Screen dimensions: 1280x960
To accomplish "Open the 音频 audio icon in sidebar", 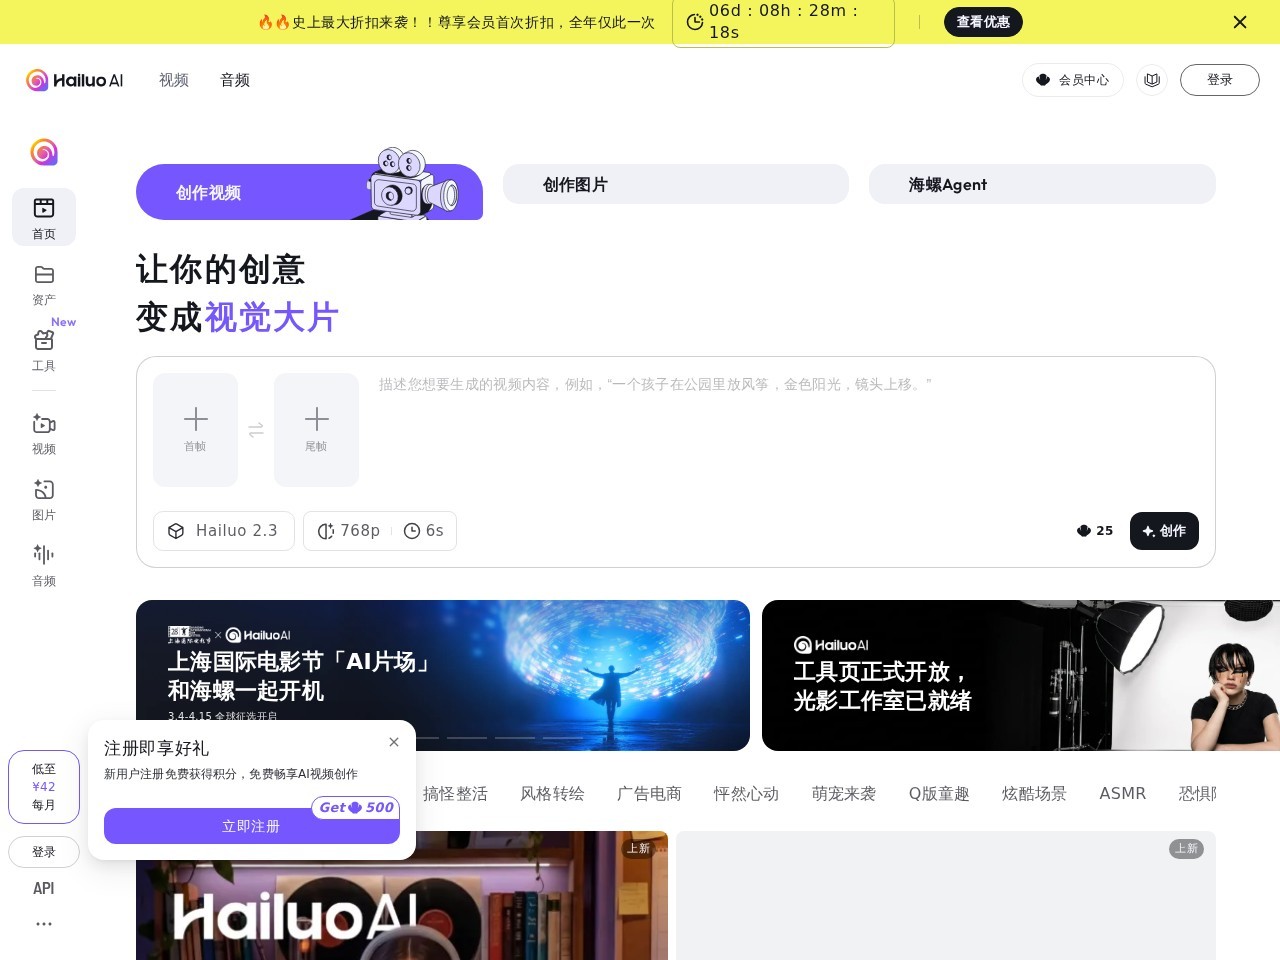I will tap(44, 564).
